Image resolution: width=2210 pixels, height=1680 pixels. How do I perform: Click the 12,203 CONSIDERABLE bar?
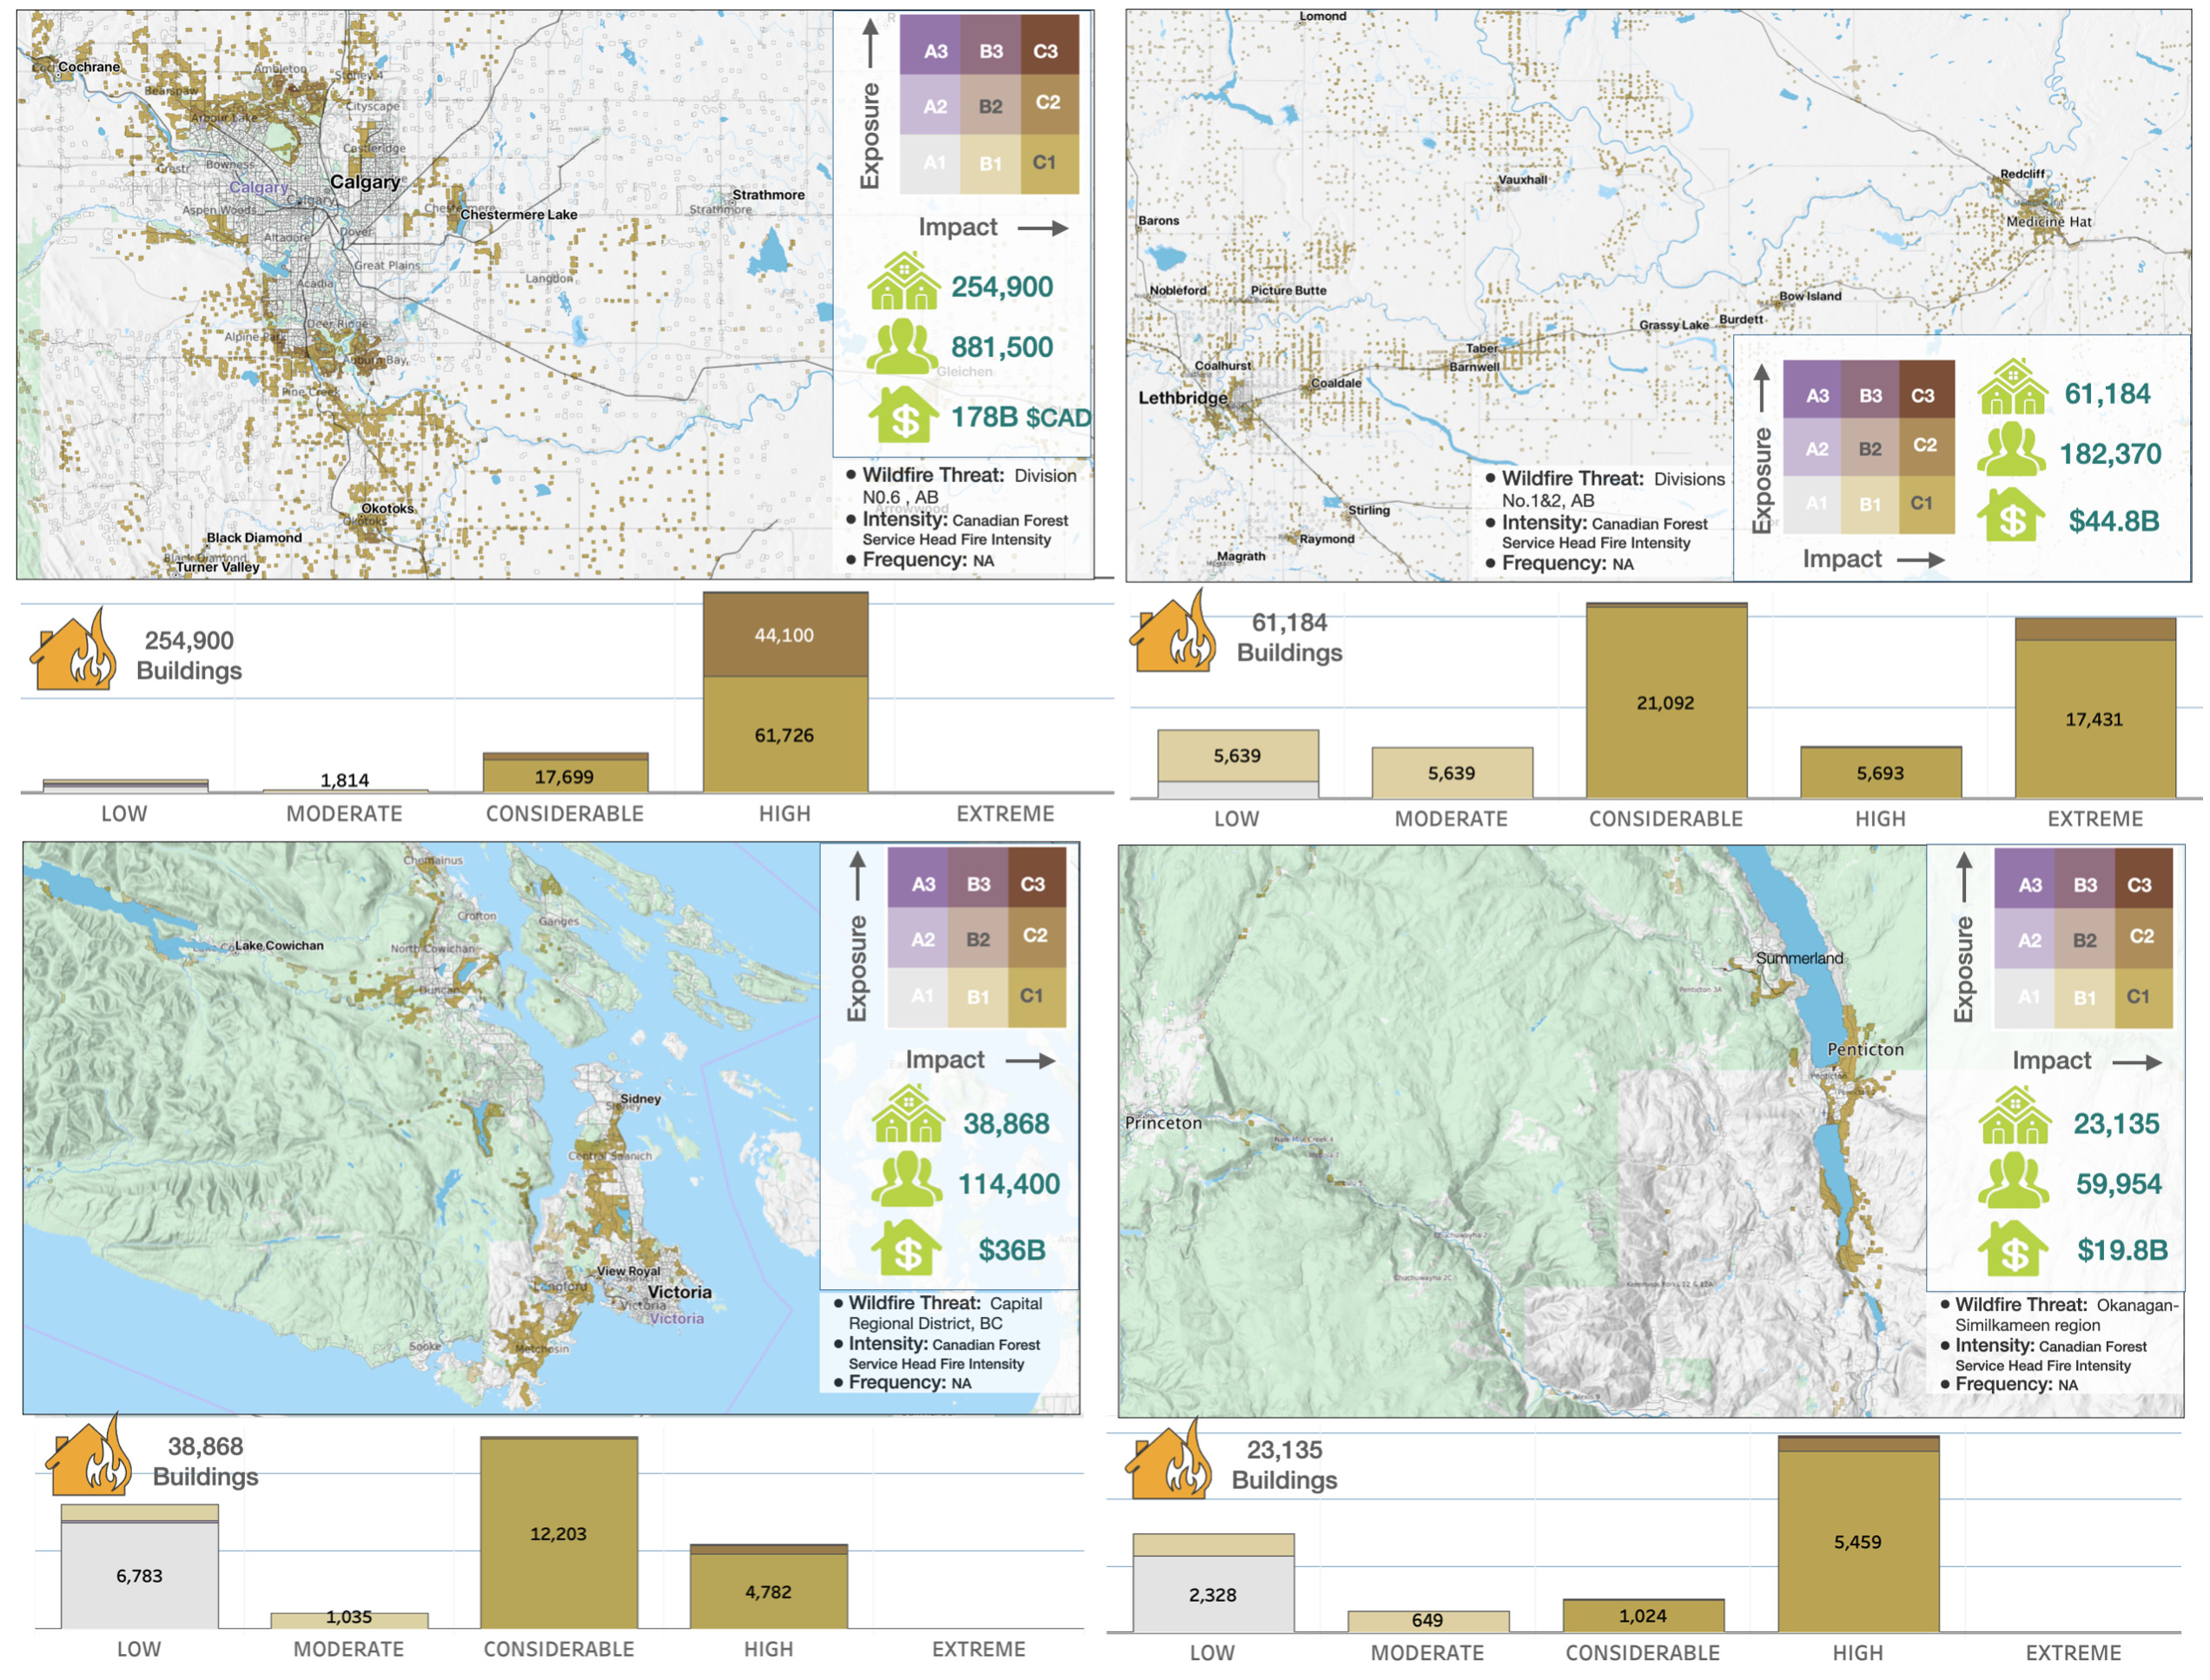(x=558, y=1534)
